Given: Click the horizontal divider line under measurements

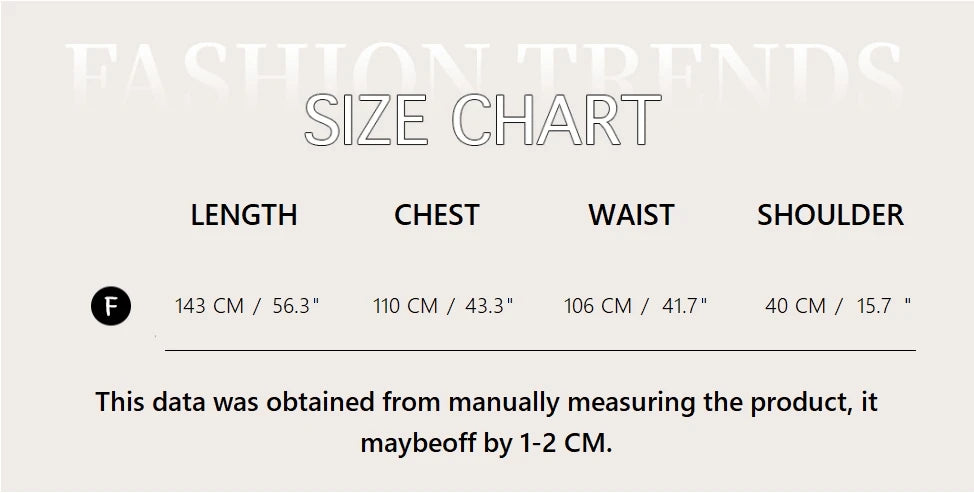Looking at the screenshot, I should 540,351.
